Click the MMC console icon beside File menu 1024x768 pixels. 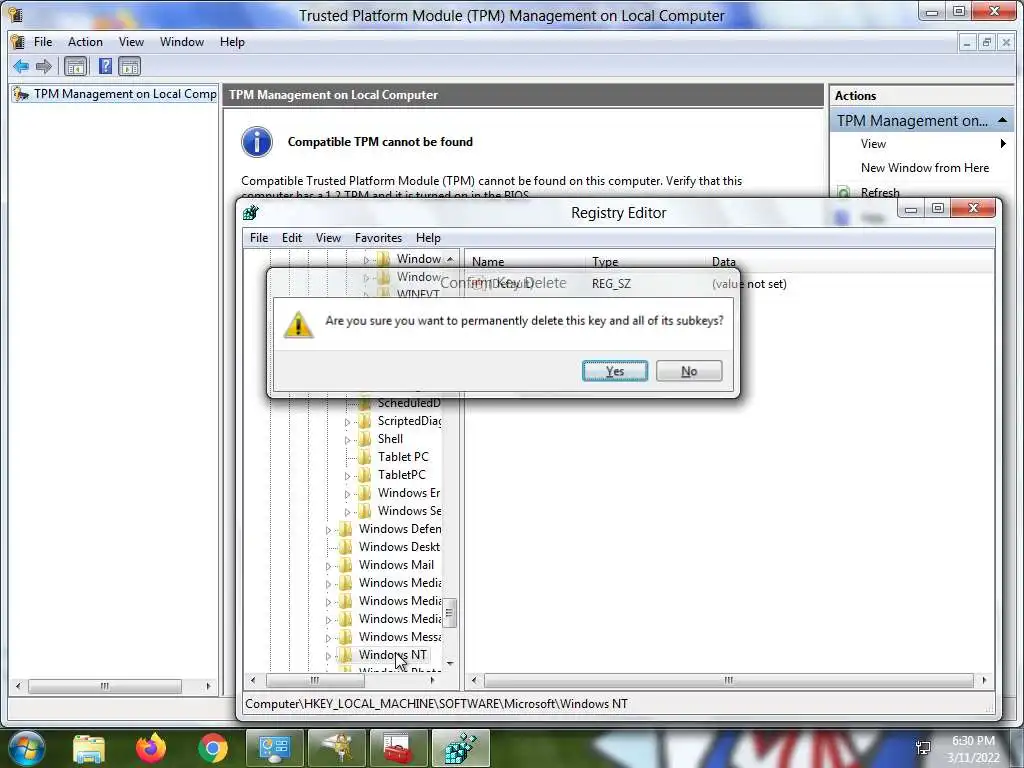tap(18, 42)
